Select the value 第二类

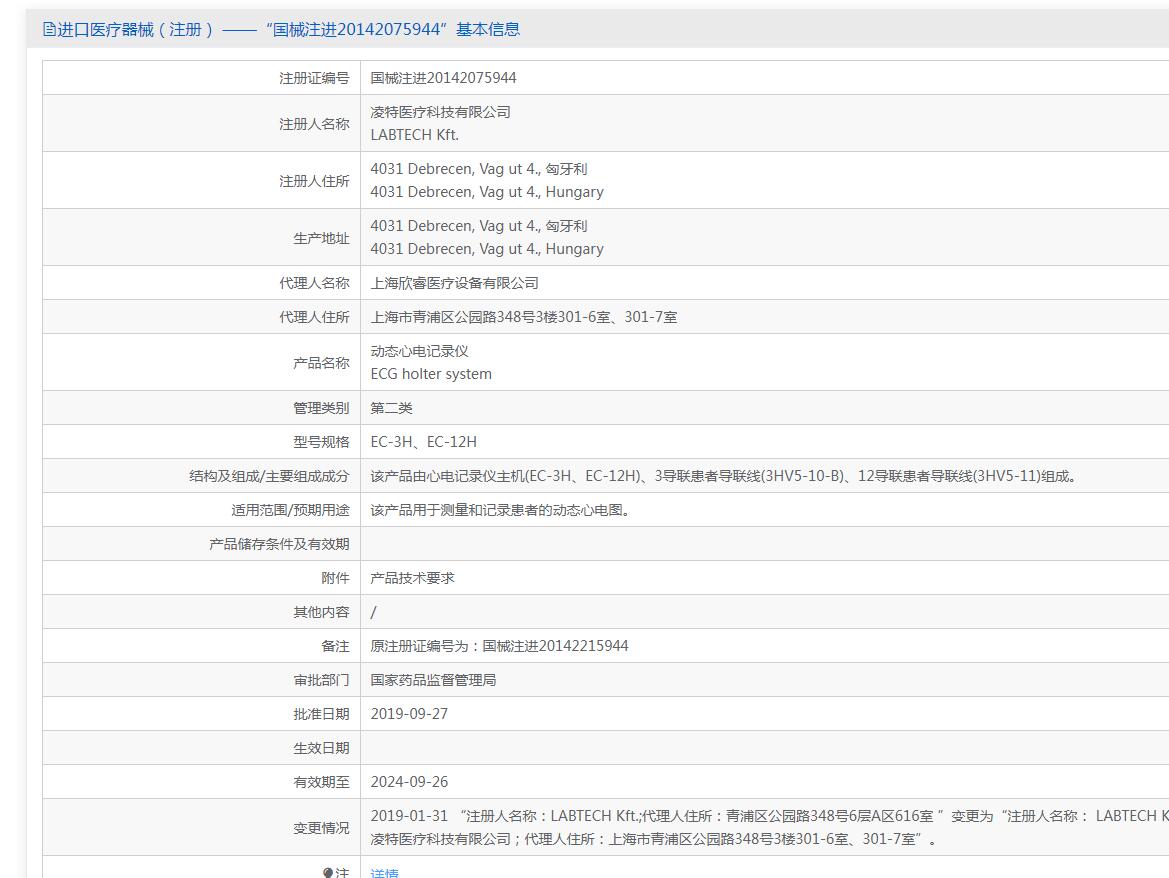pos(391,408)
